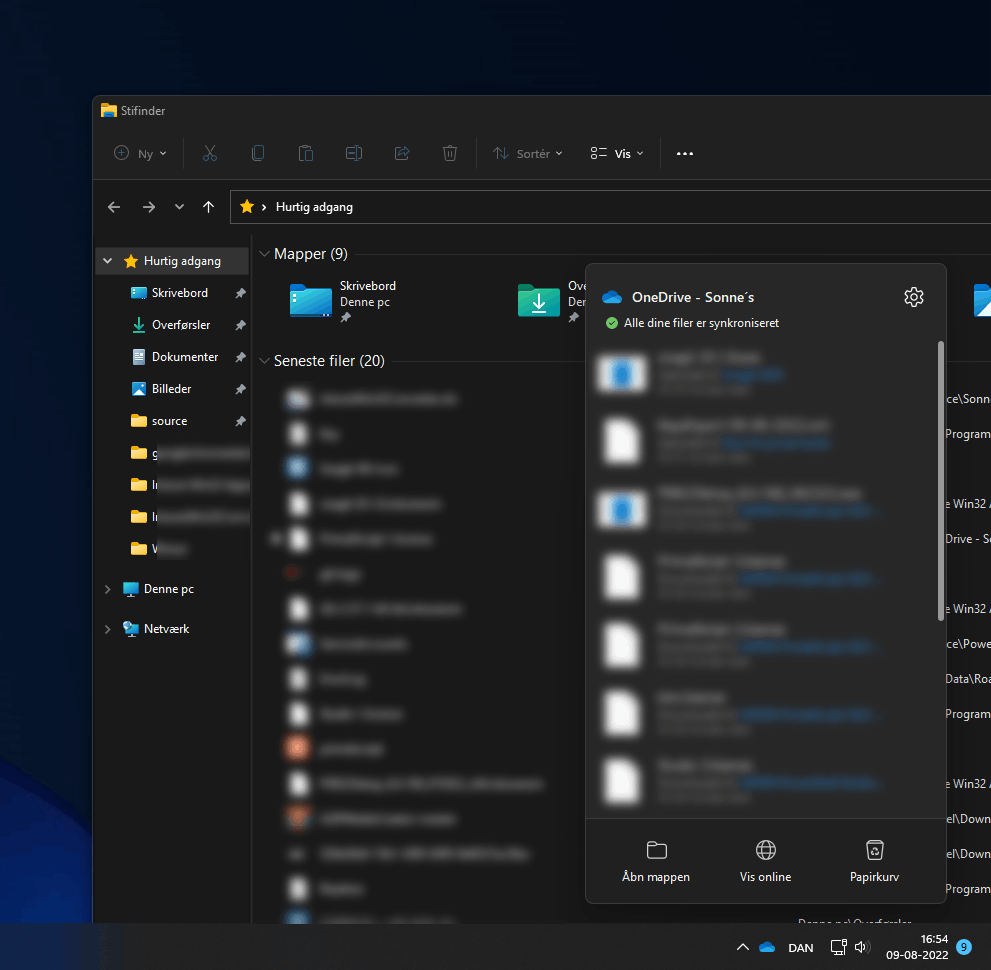The height and width of the screenshot is (970, 991).
Task: Click OneDrive cloud icon in system tray
Action: [767, 947]
